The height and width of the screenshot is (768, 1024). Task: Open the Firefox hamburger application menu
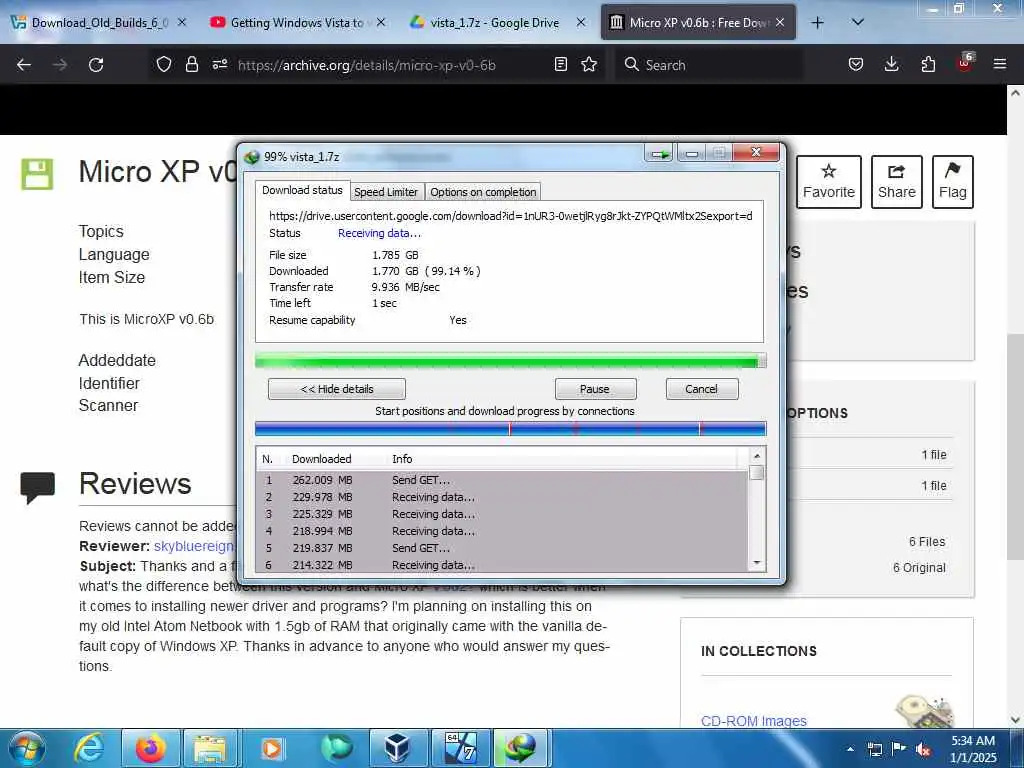point(1000,65)
